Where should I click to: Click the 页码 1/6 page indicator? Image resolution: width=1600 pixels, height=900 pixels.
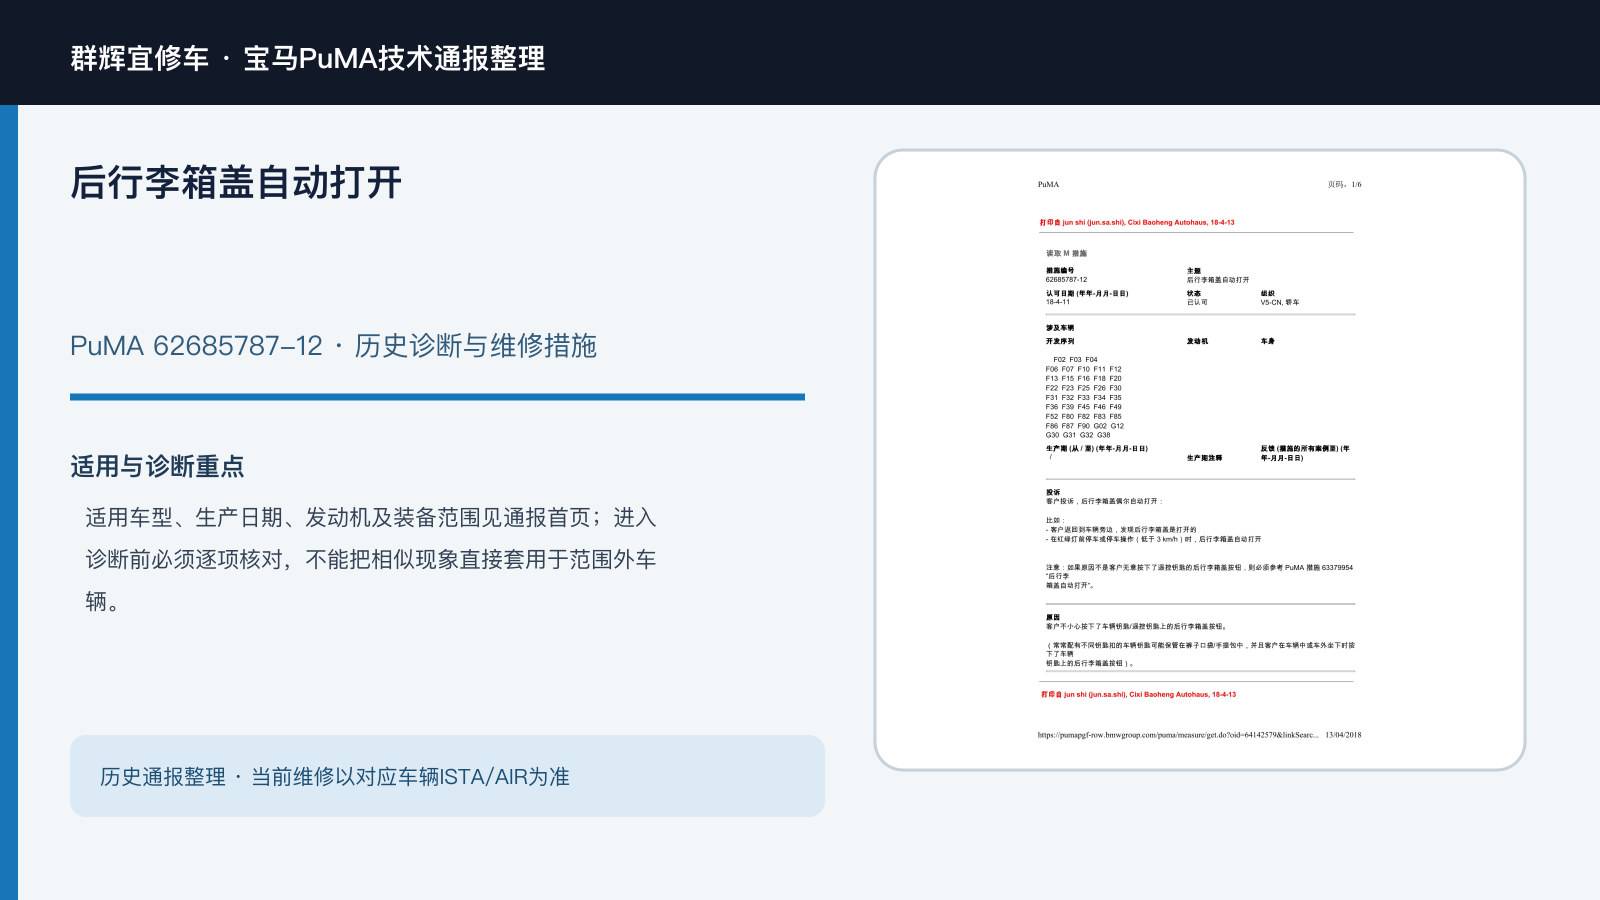[1344, 185]
